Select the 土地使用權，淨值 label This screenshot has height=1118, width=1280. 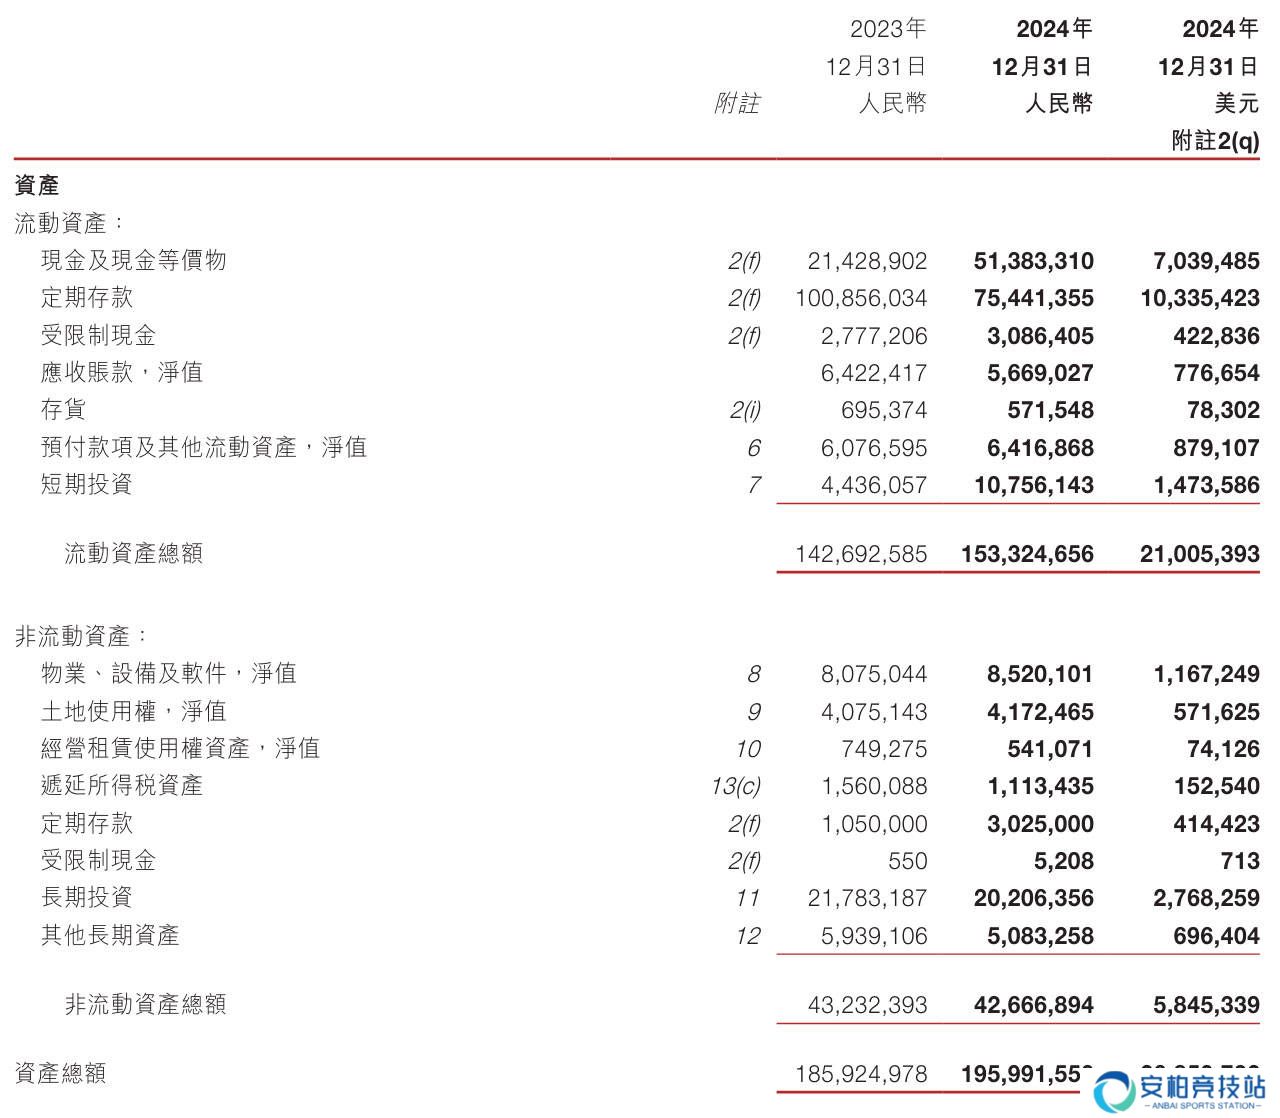click(134, 712)
